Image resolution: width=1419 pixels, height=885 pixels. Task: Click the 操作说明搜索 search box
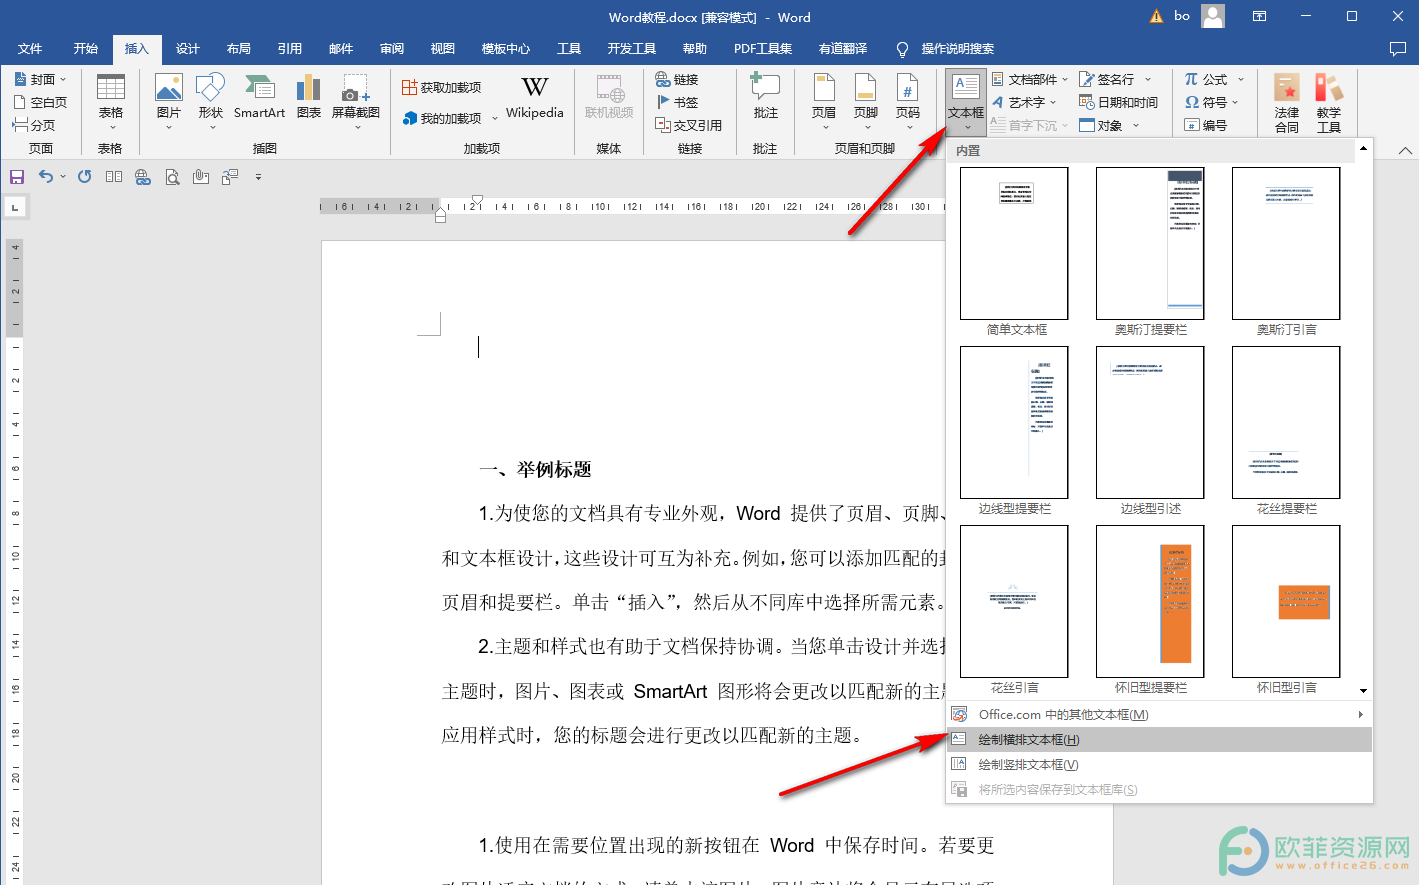click(946, 48)
